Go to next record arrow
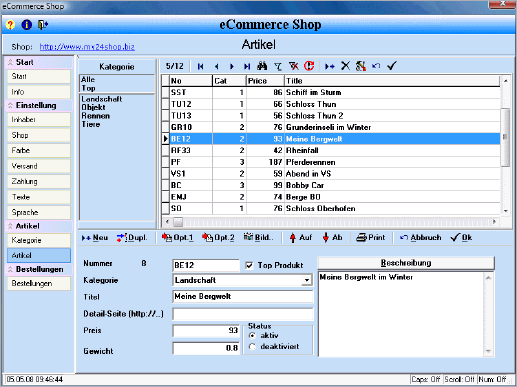Image resolution: width=517 pixels, height=387 pixels. [232, 66]
